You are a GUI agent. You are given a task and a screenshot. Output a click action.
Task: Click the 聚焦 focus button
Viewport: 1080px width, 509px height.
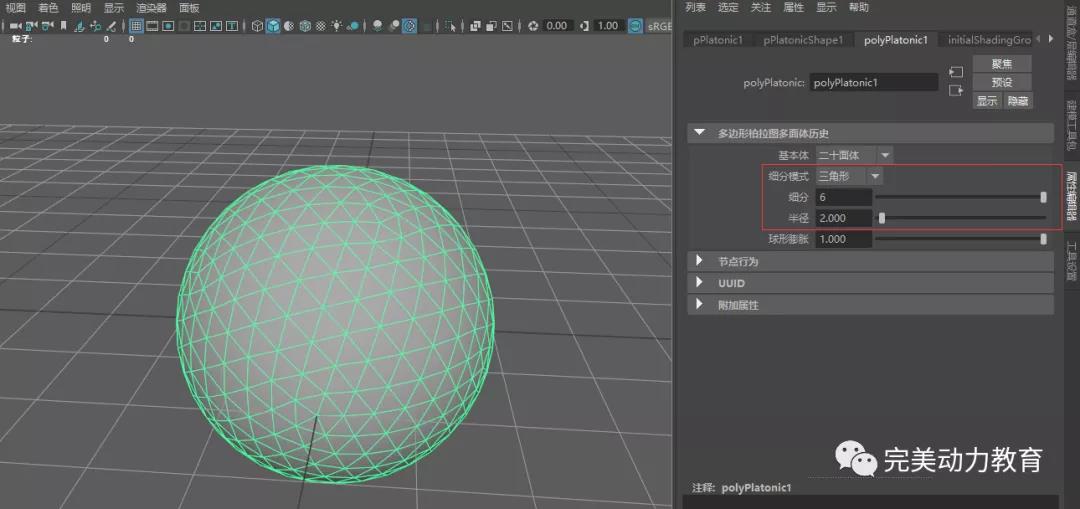(1001, 64)
